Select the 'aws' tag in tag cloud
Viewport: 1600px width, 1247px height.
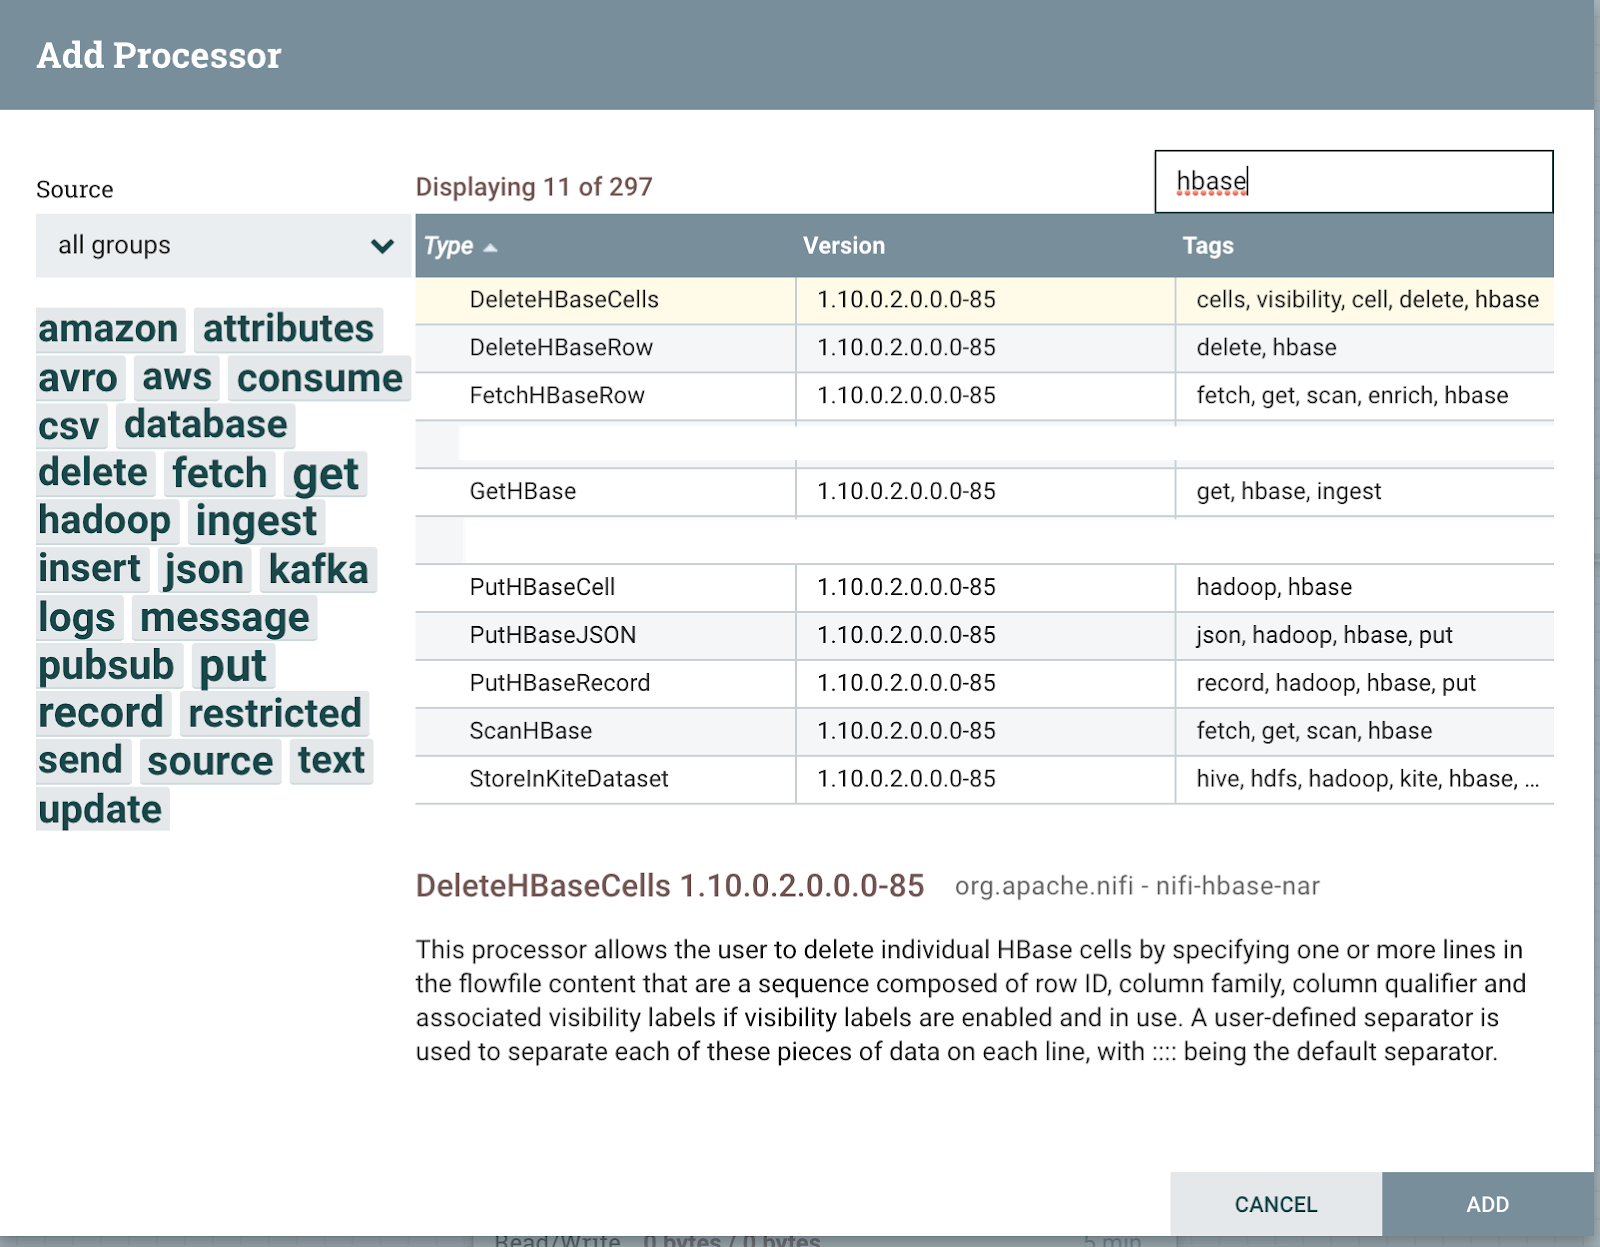point(177,378)
